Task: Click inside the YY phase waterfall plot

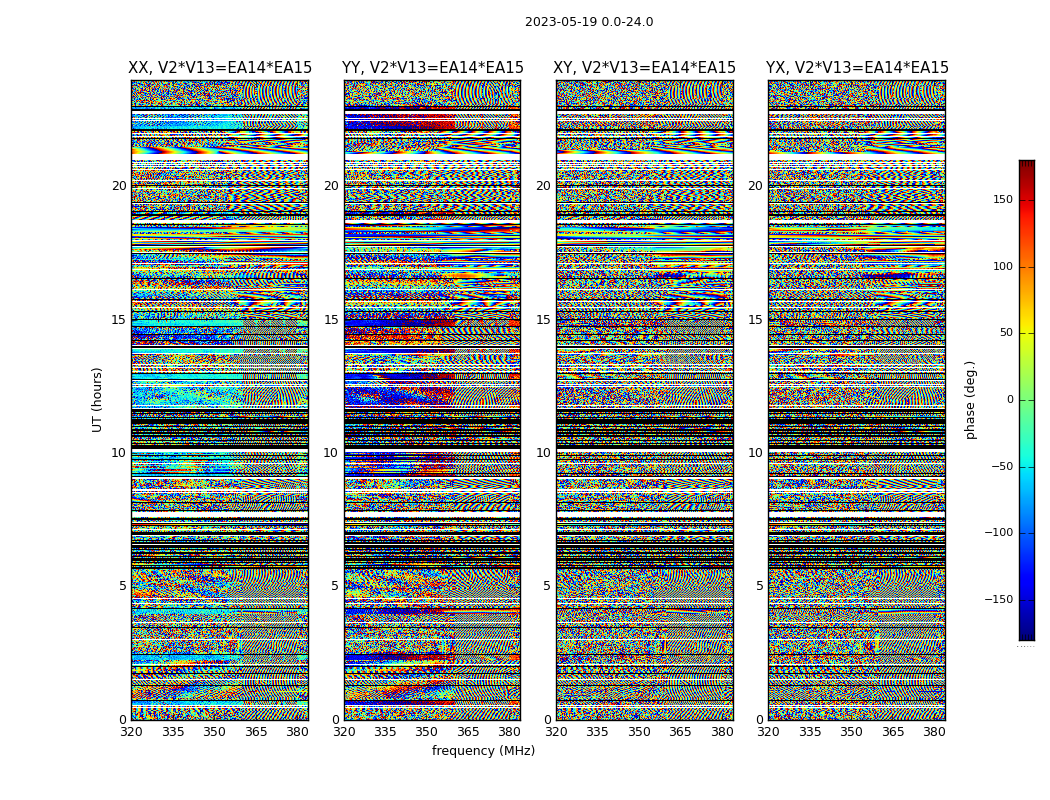Action: coord(433,400)
